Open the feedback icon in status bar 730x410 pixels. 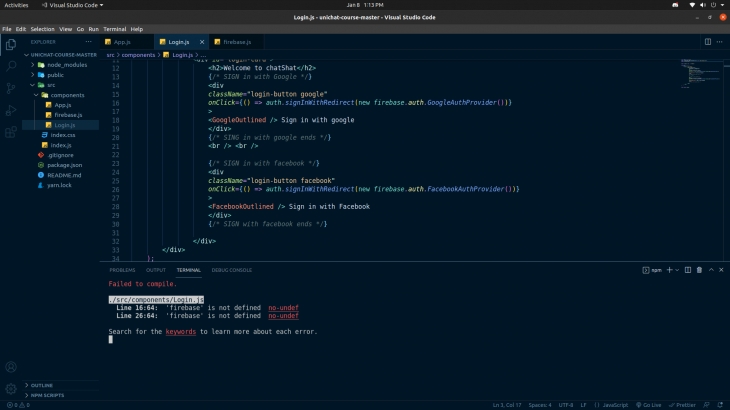(706, 405)
